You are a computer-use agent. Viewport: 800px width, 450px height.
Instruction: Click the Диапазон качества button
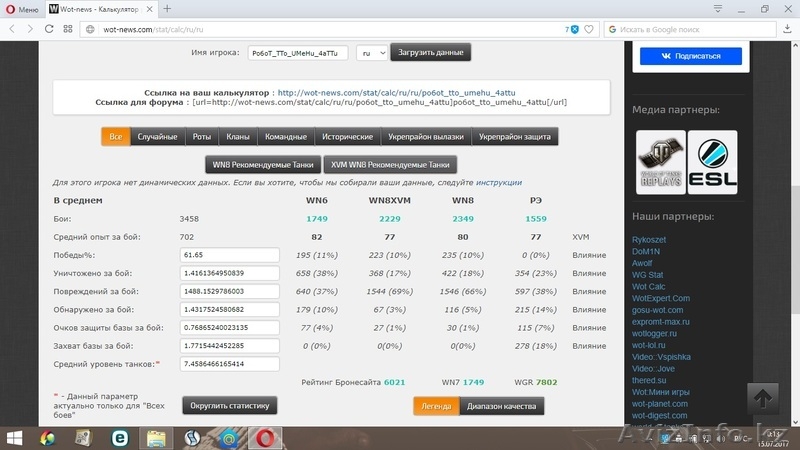point(502,405)
